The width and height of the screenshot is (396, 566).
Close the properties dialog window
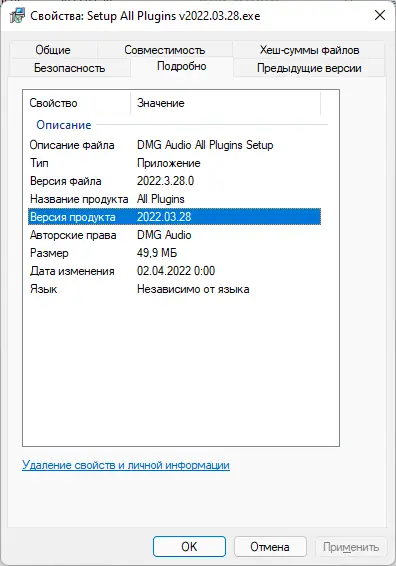tap(380, 15)
